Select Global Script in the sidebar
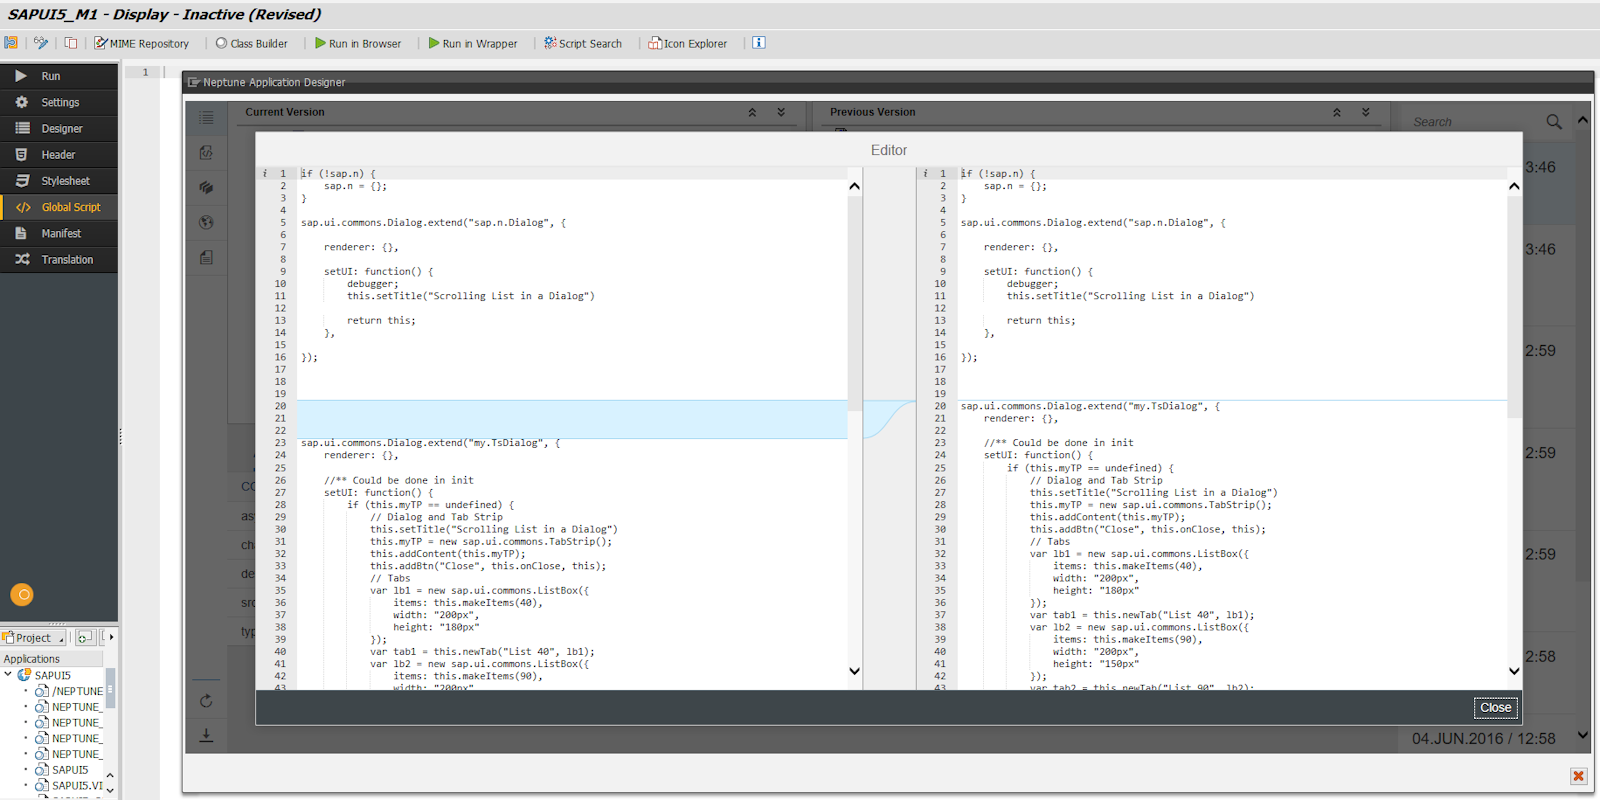 (x=59, y=207)
